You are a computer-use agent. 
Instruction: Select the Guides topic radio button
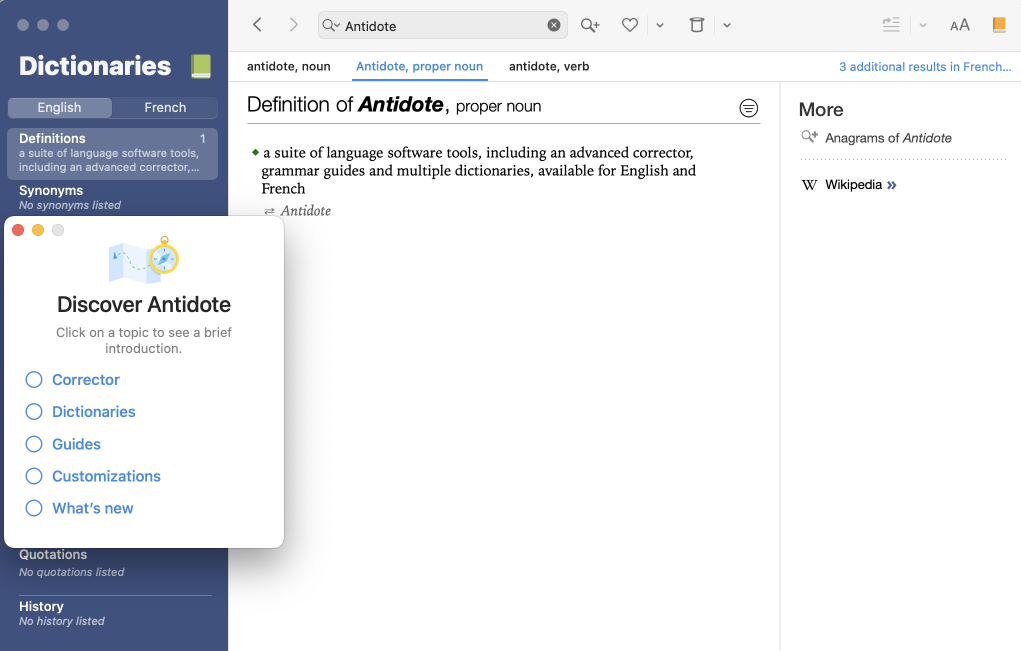[34, 444]
